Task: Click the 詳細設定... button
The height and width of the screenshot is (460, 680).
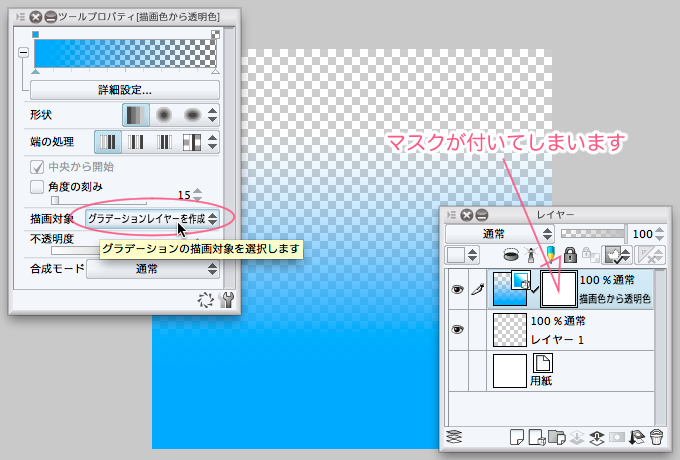Action: point(125,90)
